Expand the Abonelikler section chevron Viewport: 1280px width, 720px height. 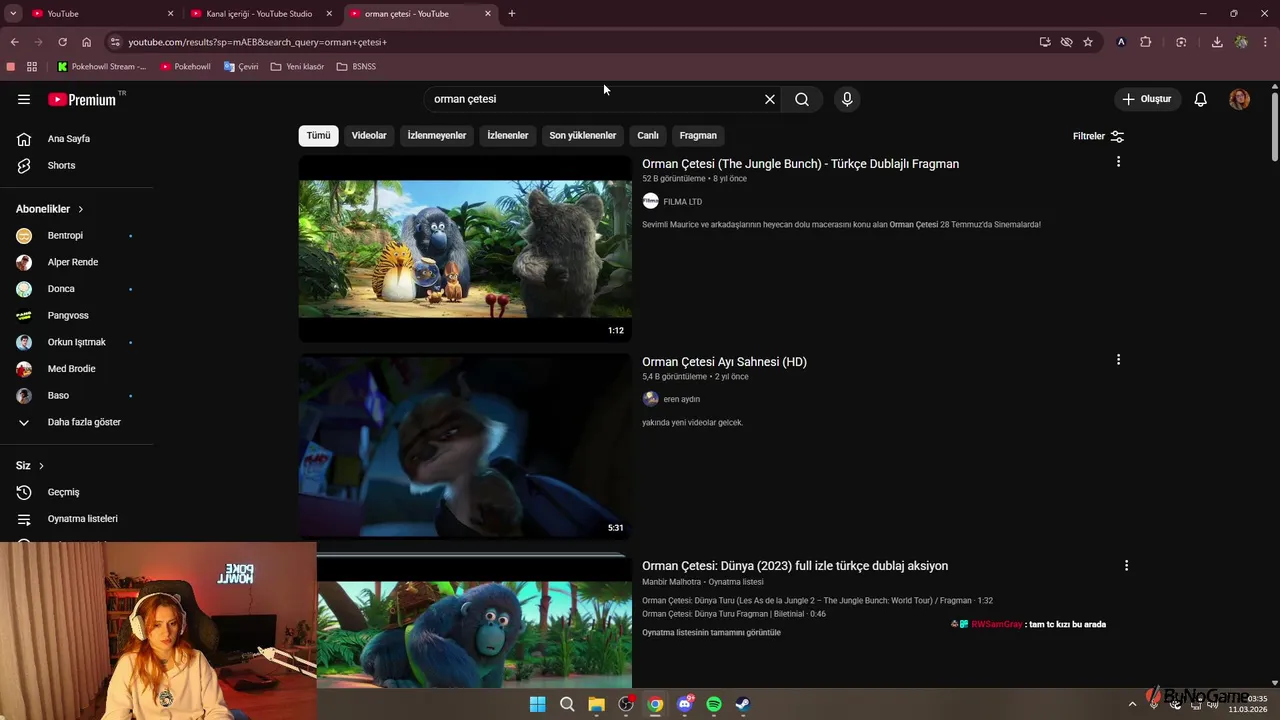pyautogui.click(x=80, y=209)
